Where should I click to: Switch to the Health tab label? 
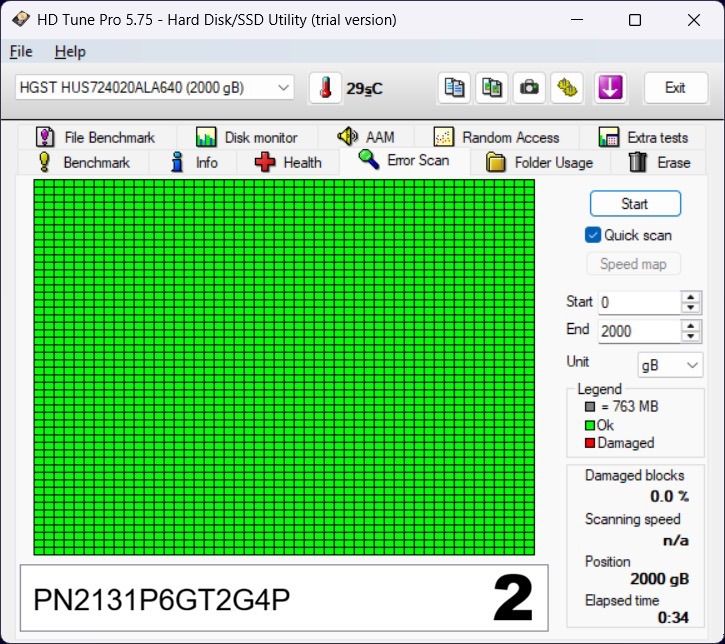[x=302, y=162]
